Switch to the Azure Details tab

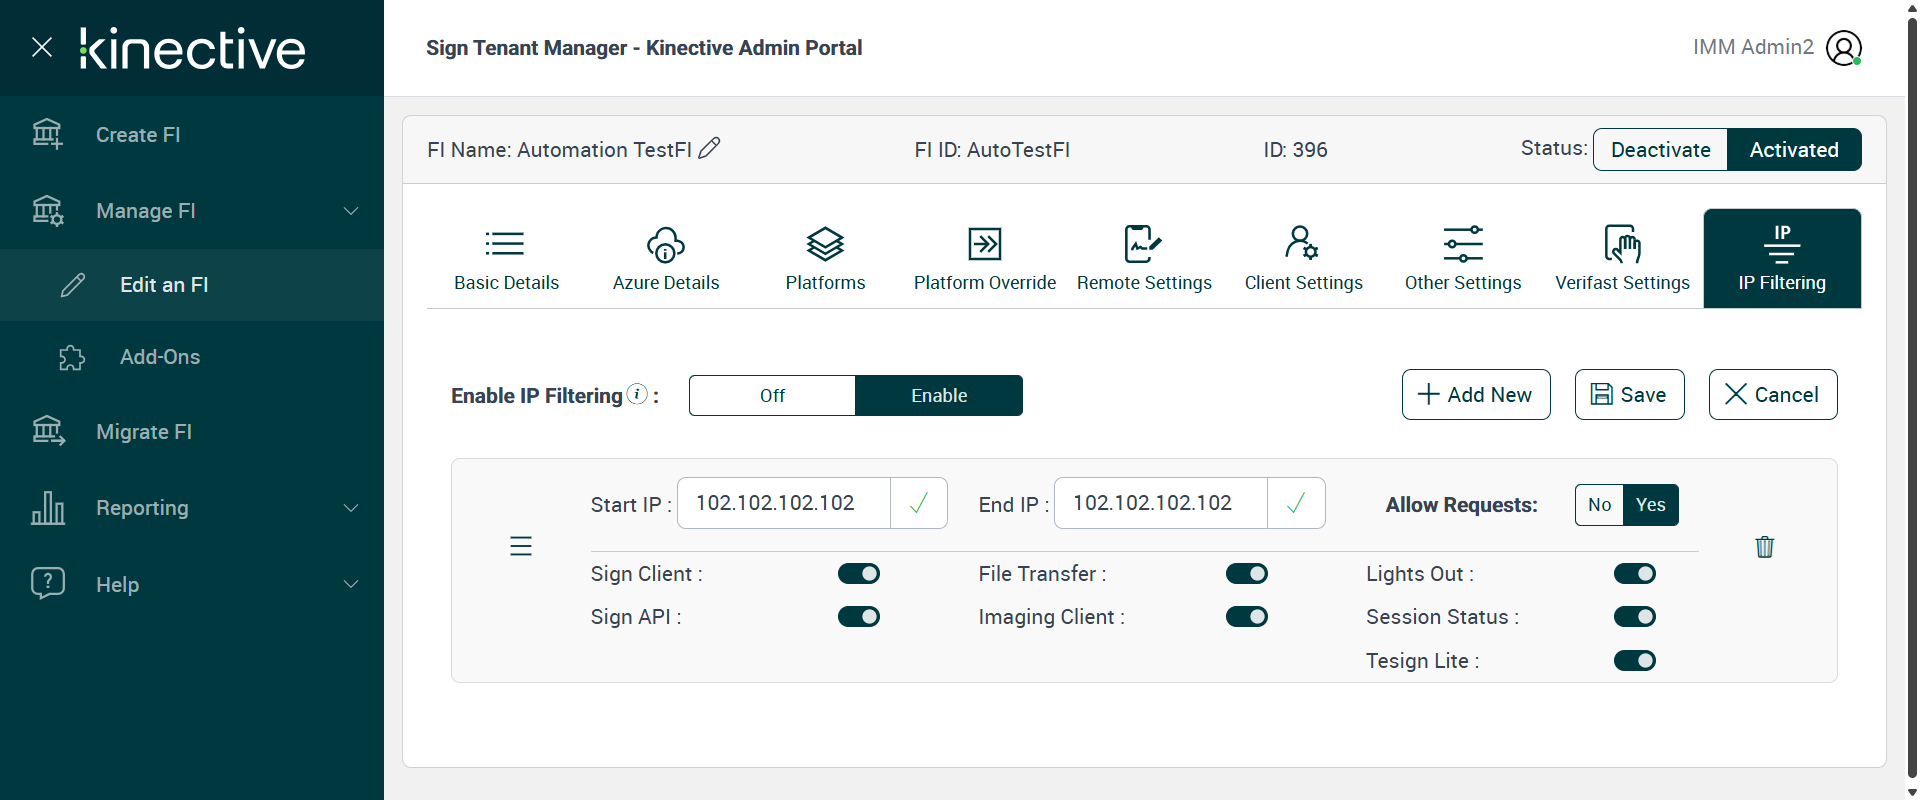click(x=666, y=258)
